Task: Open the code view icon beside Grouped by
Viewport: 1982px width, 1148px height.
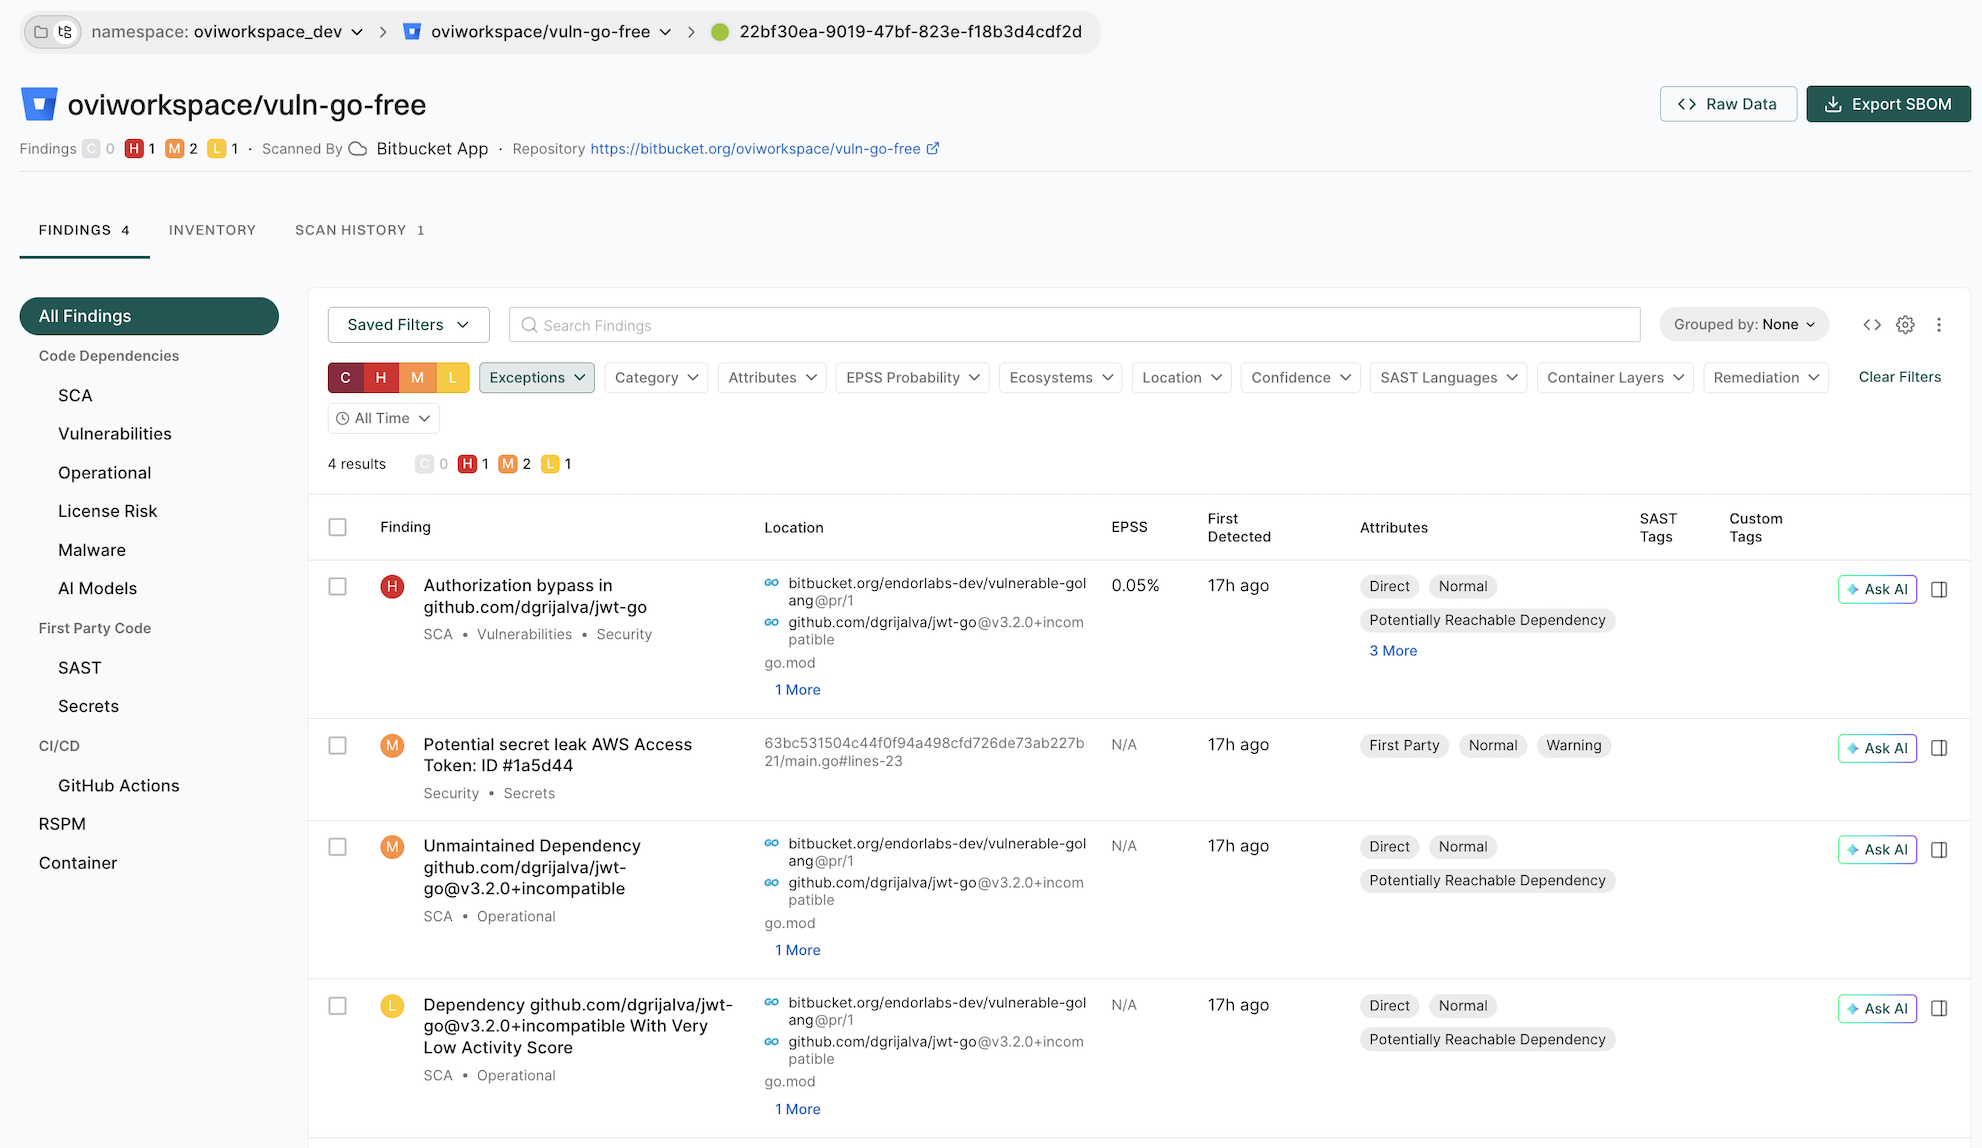Action: click(1872, 325)
